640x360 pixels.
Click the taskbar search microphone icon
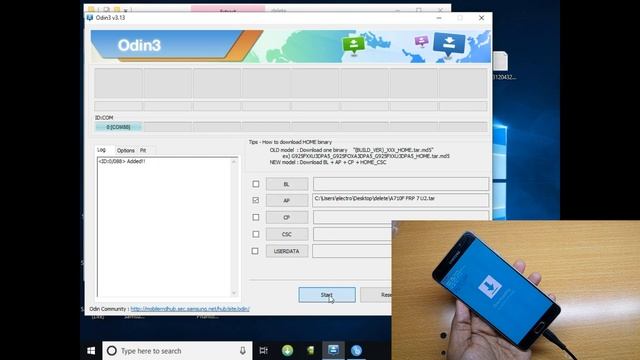(243, 351)
